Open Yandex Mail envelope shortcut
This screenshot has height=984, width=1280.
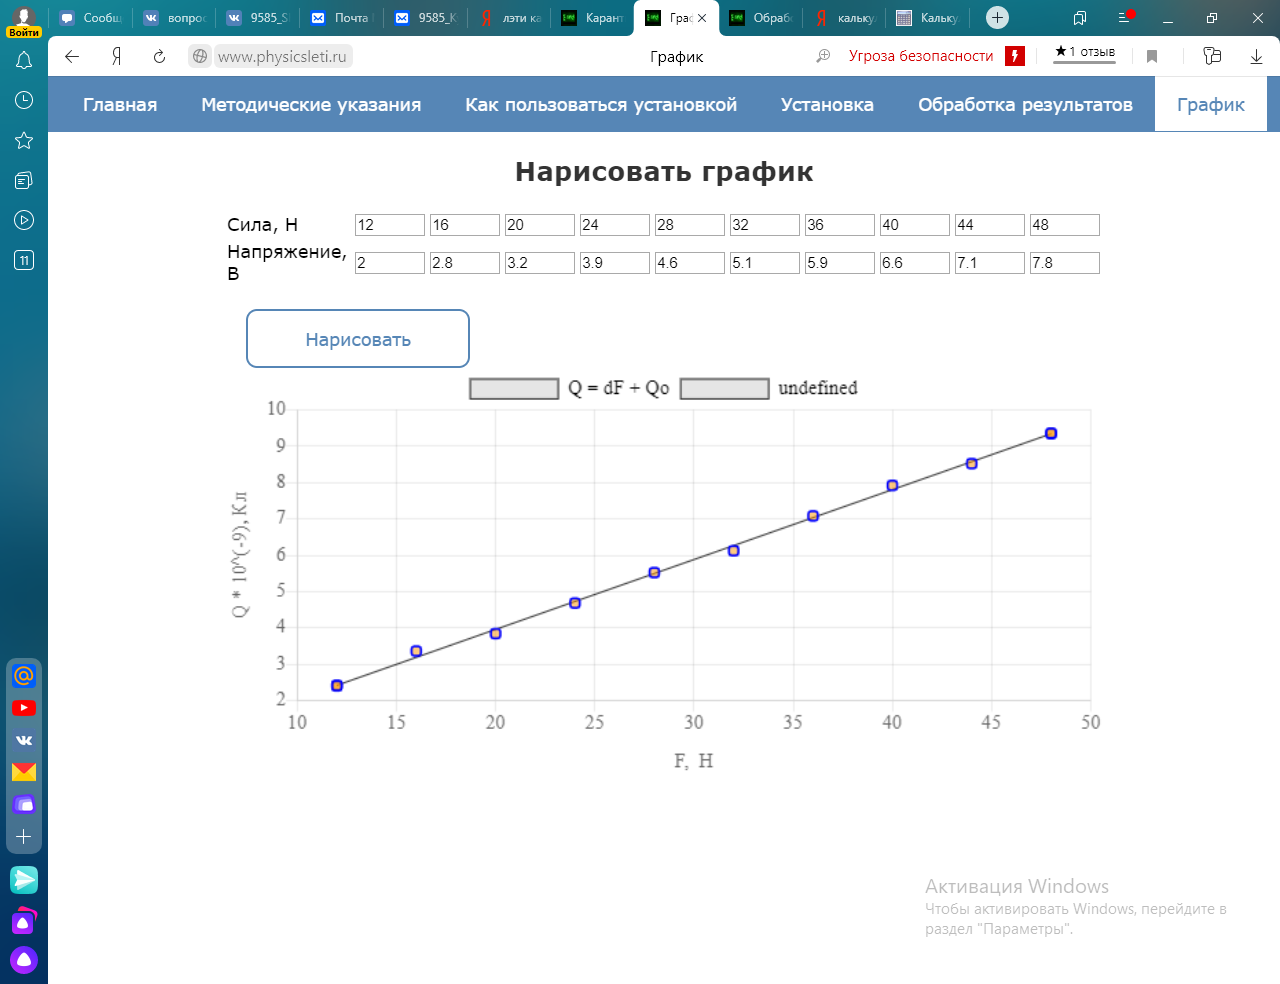click(24, 772)
